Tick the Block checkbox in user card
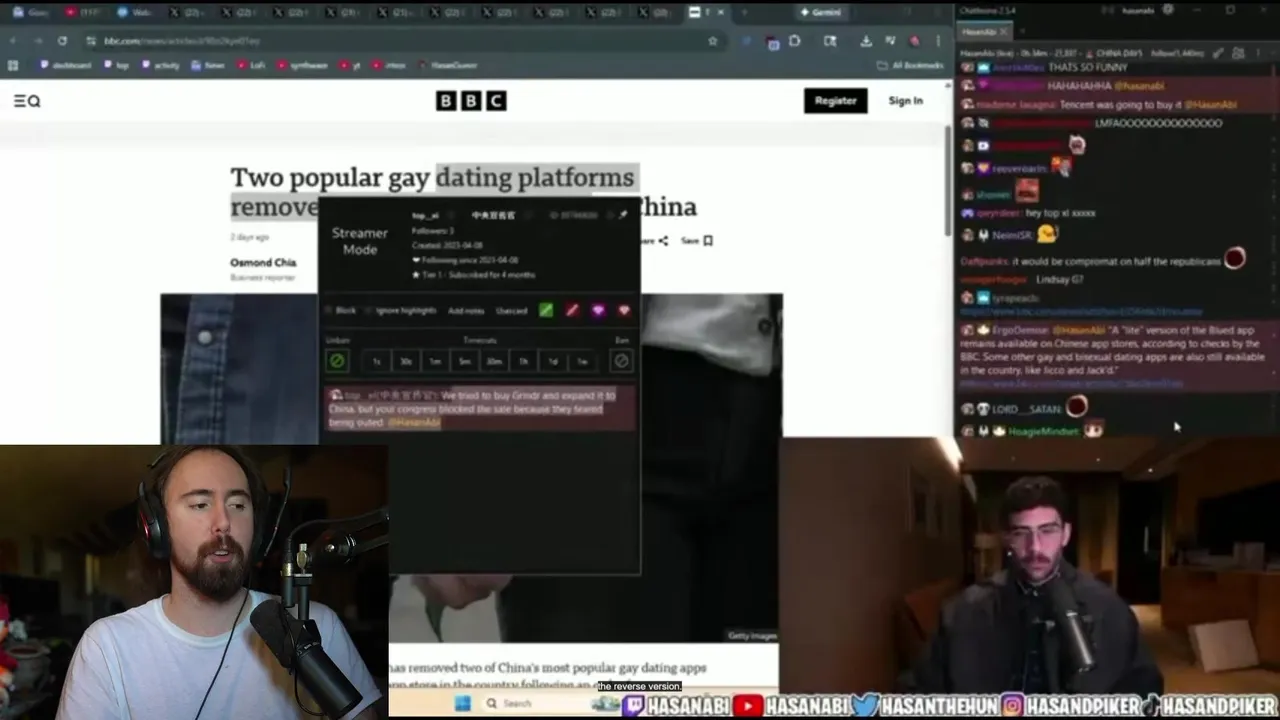 329,311
